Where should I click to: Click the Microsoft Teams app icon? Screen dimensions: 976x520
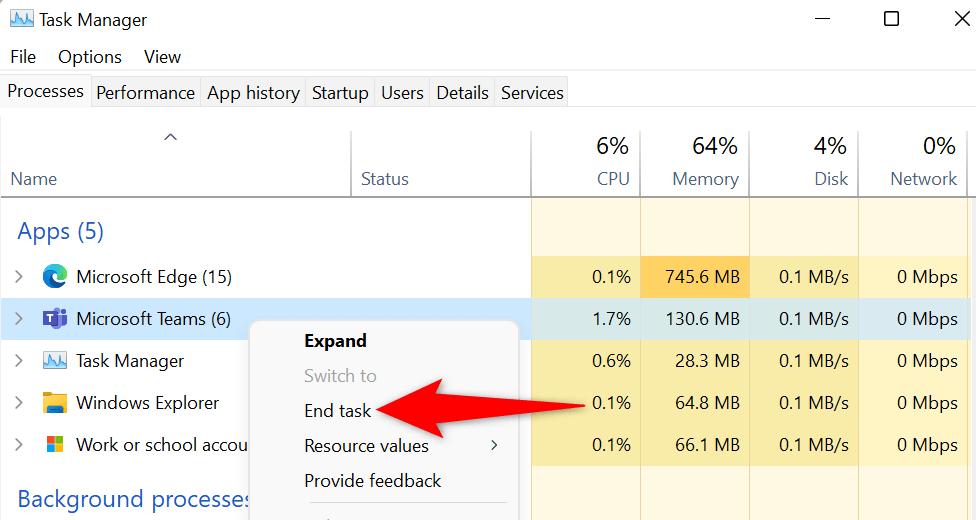54,319
